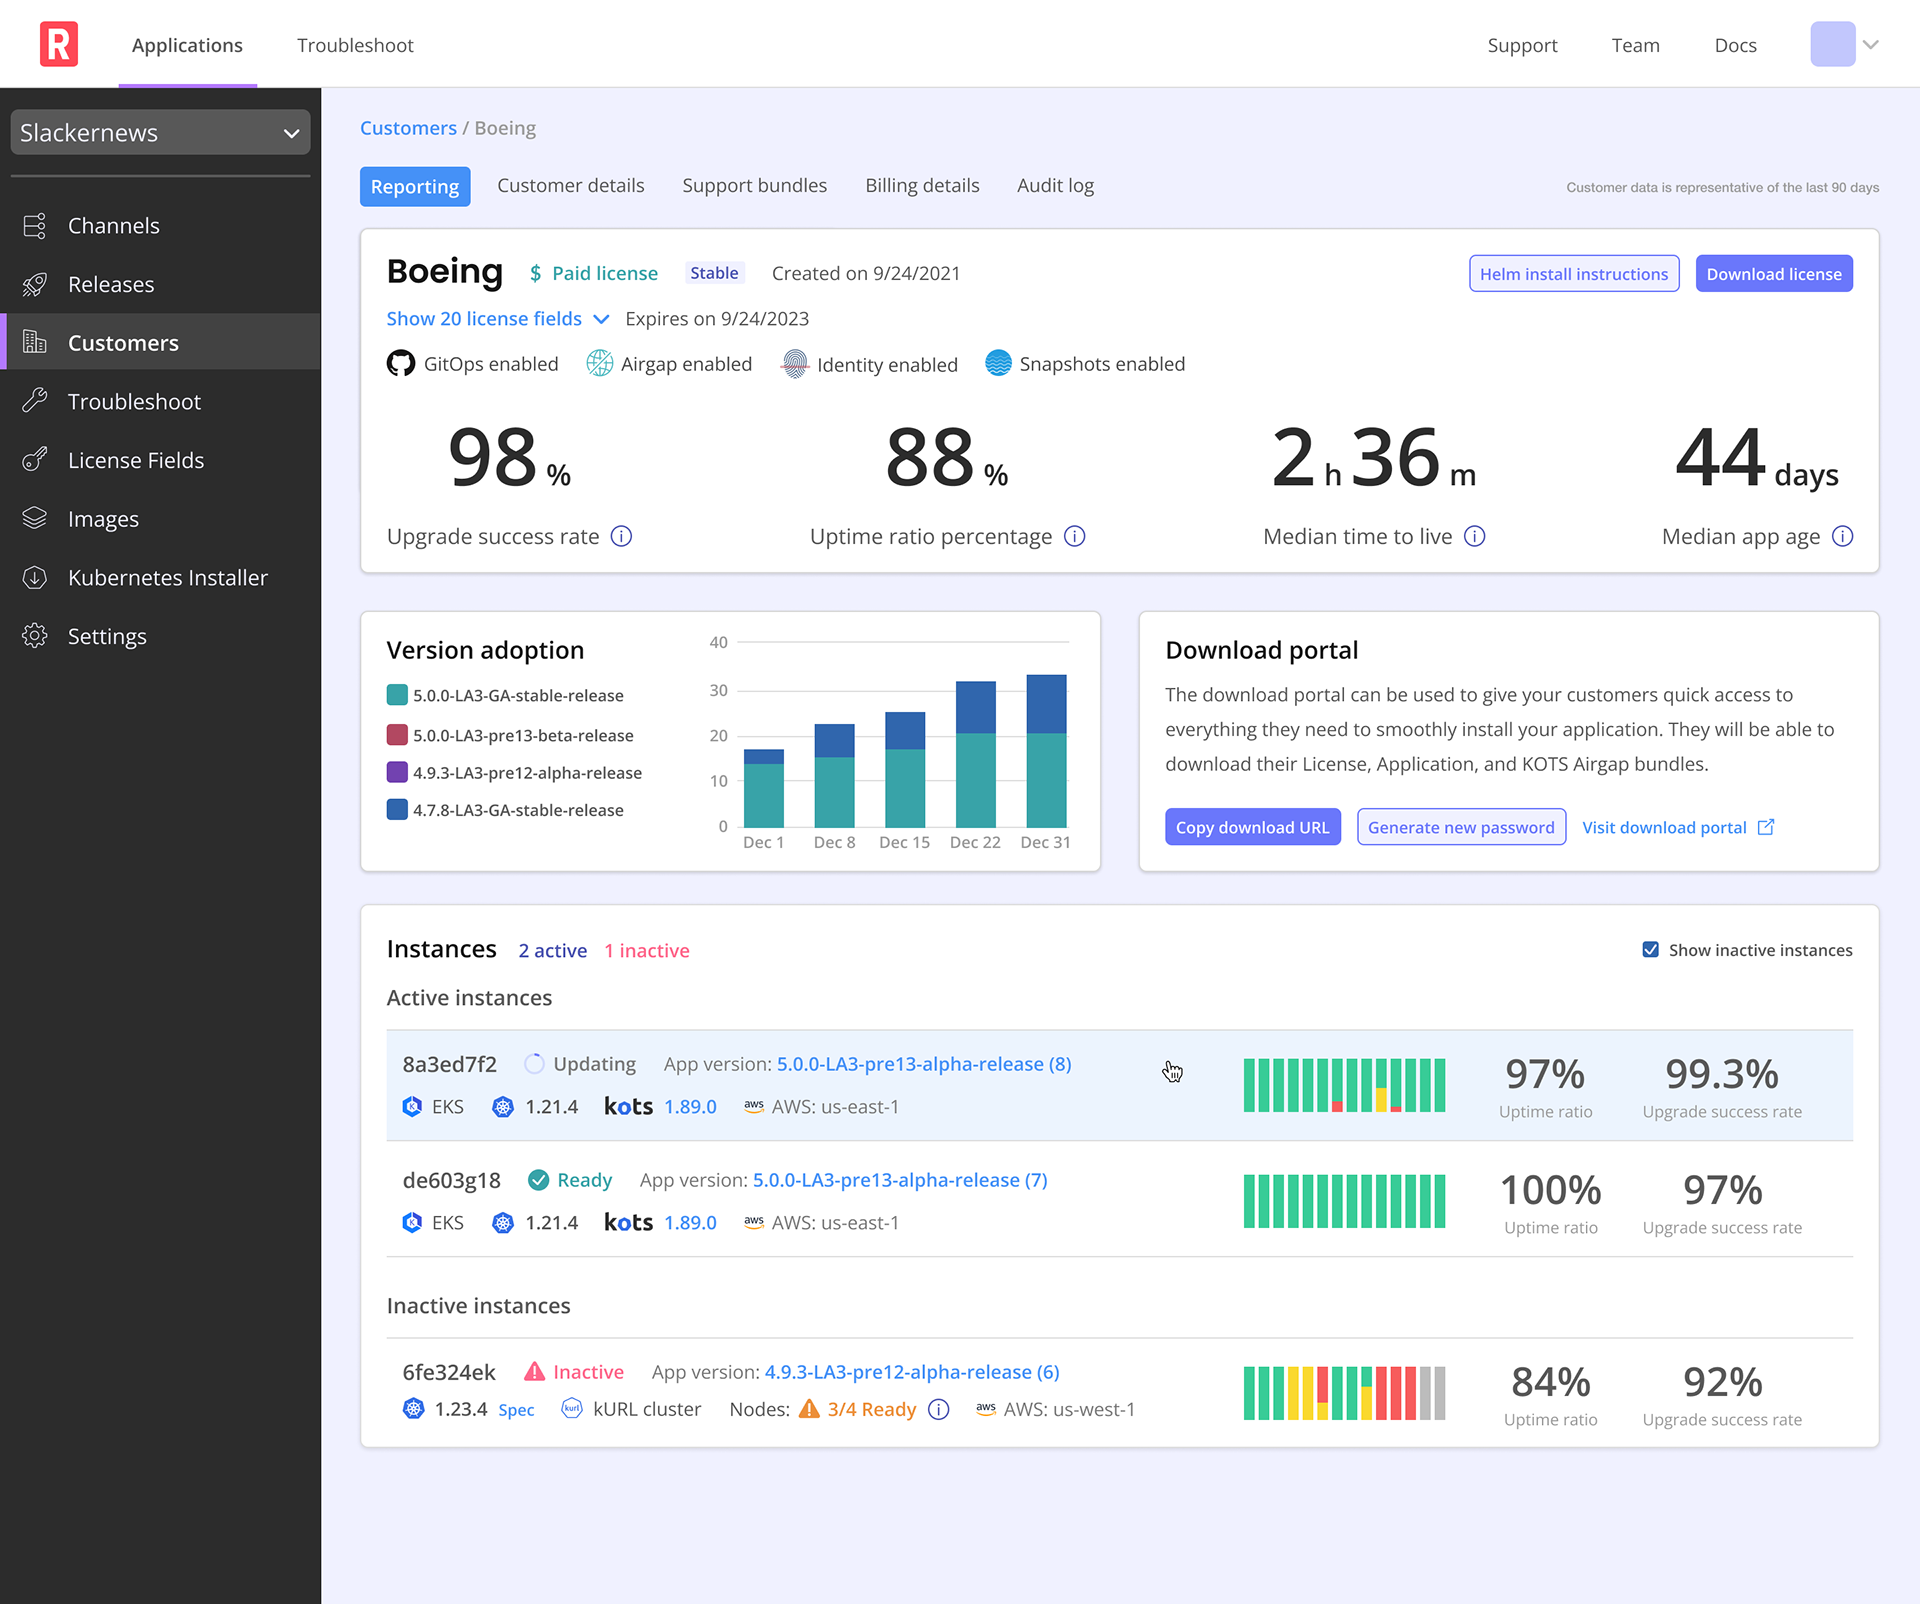Click the Settings gear icon
Viewport: 1920px width, 1604px height.
pos(35,636)
